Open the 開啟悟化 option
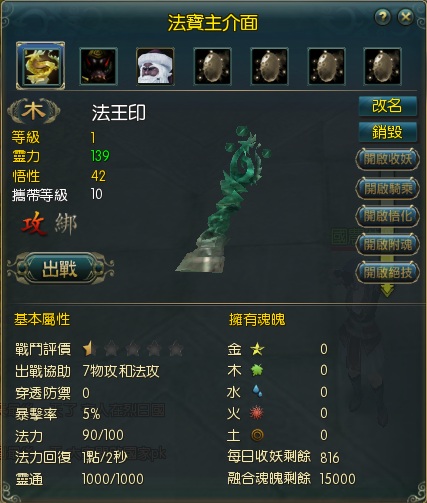The width and height of the screenshot is (427, 503). click(387, 216)
